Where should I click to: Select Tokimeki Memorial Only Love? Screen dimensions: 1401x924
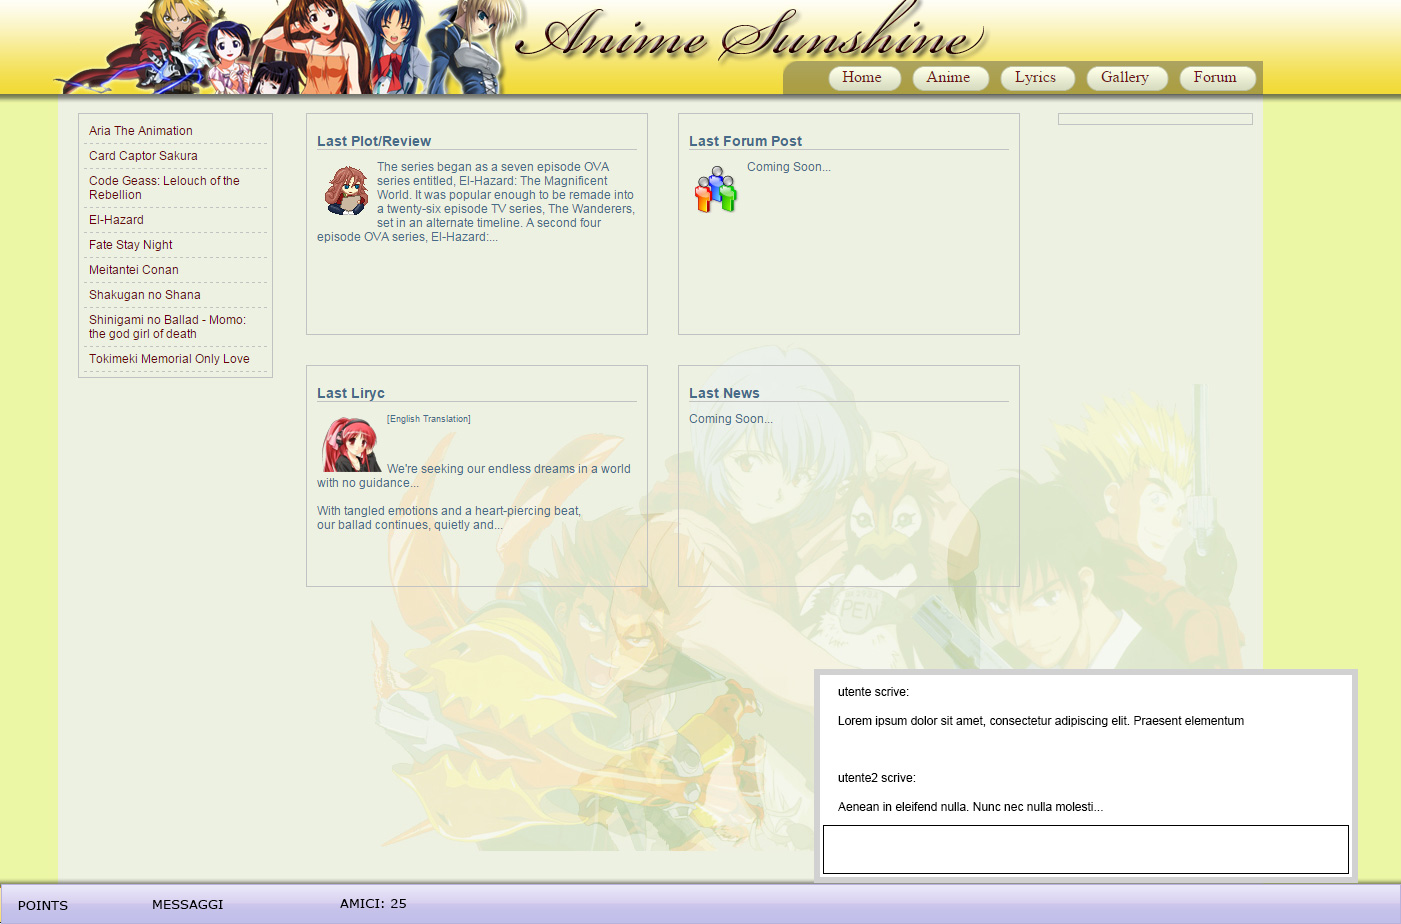[169, 359]
